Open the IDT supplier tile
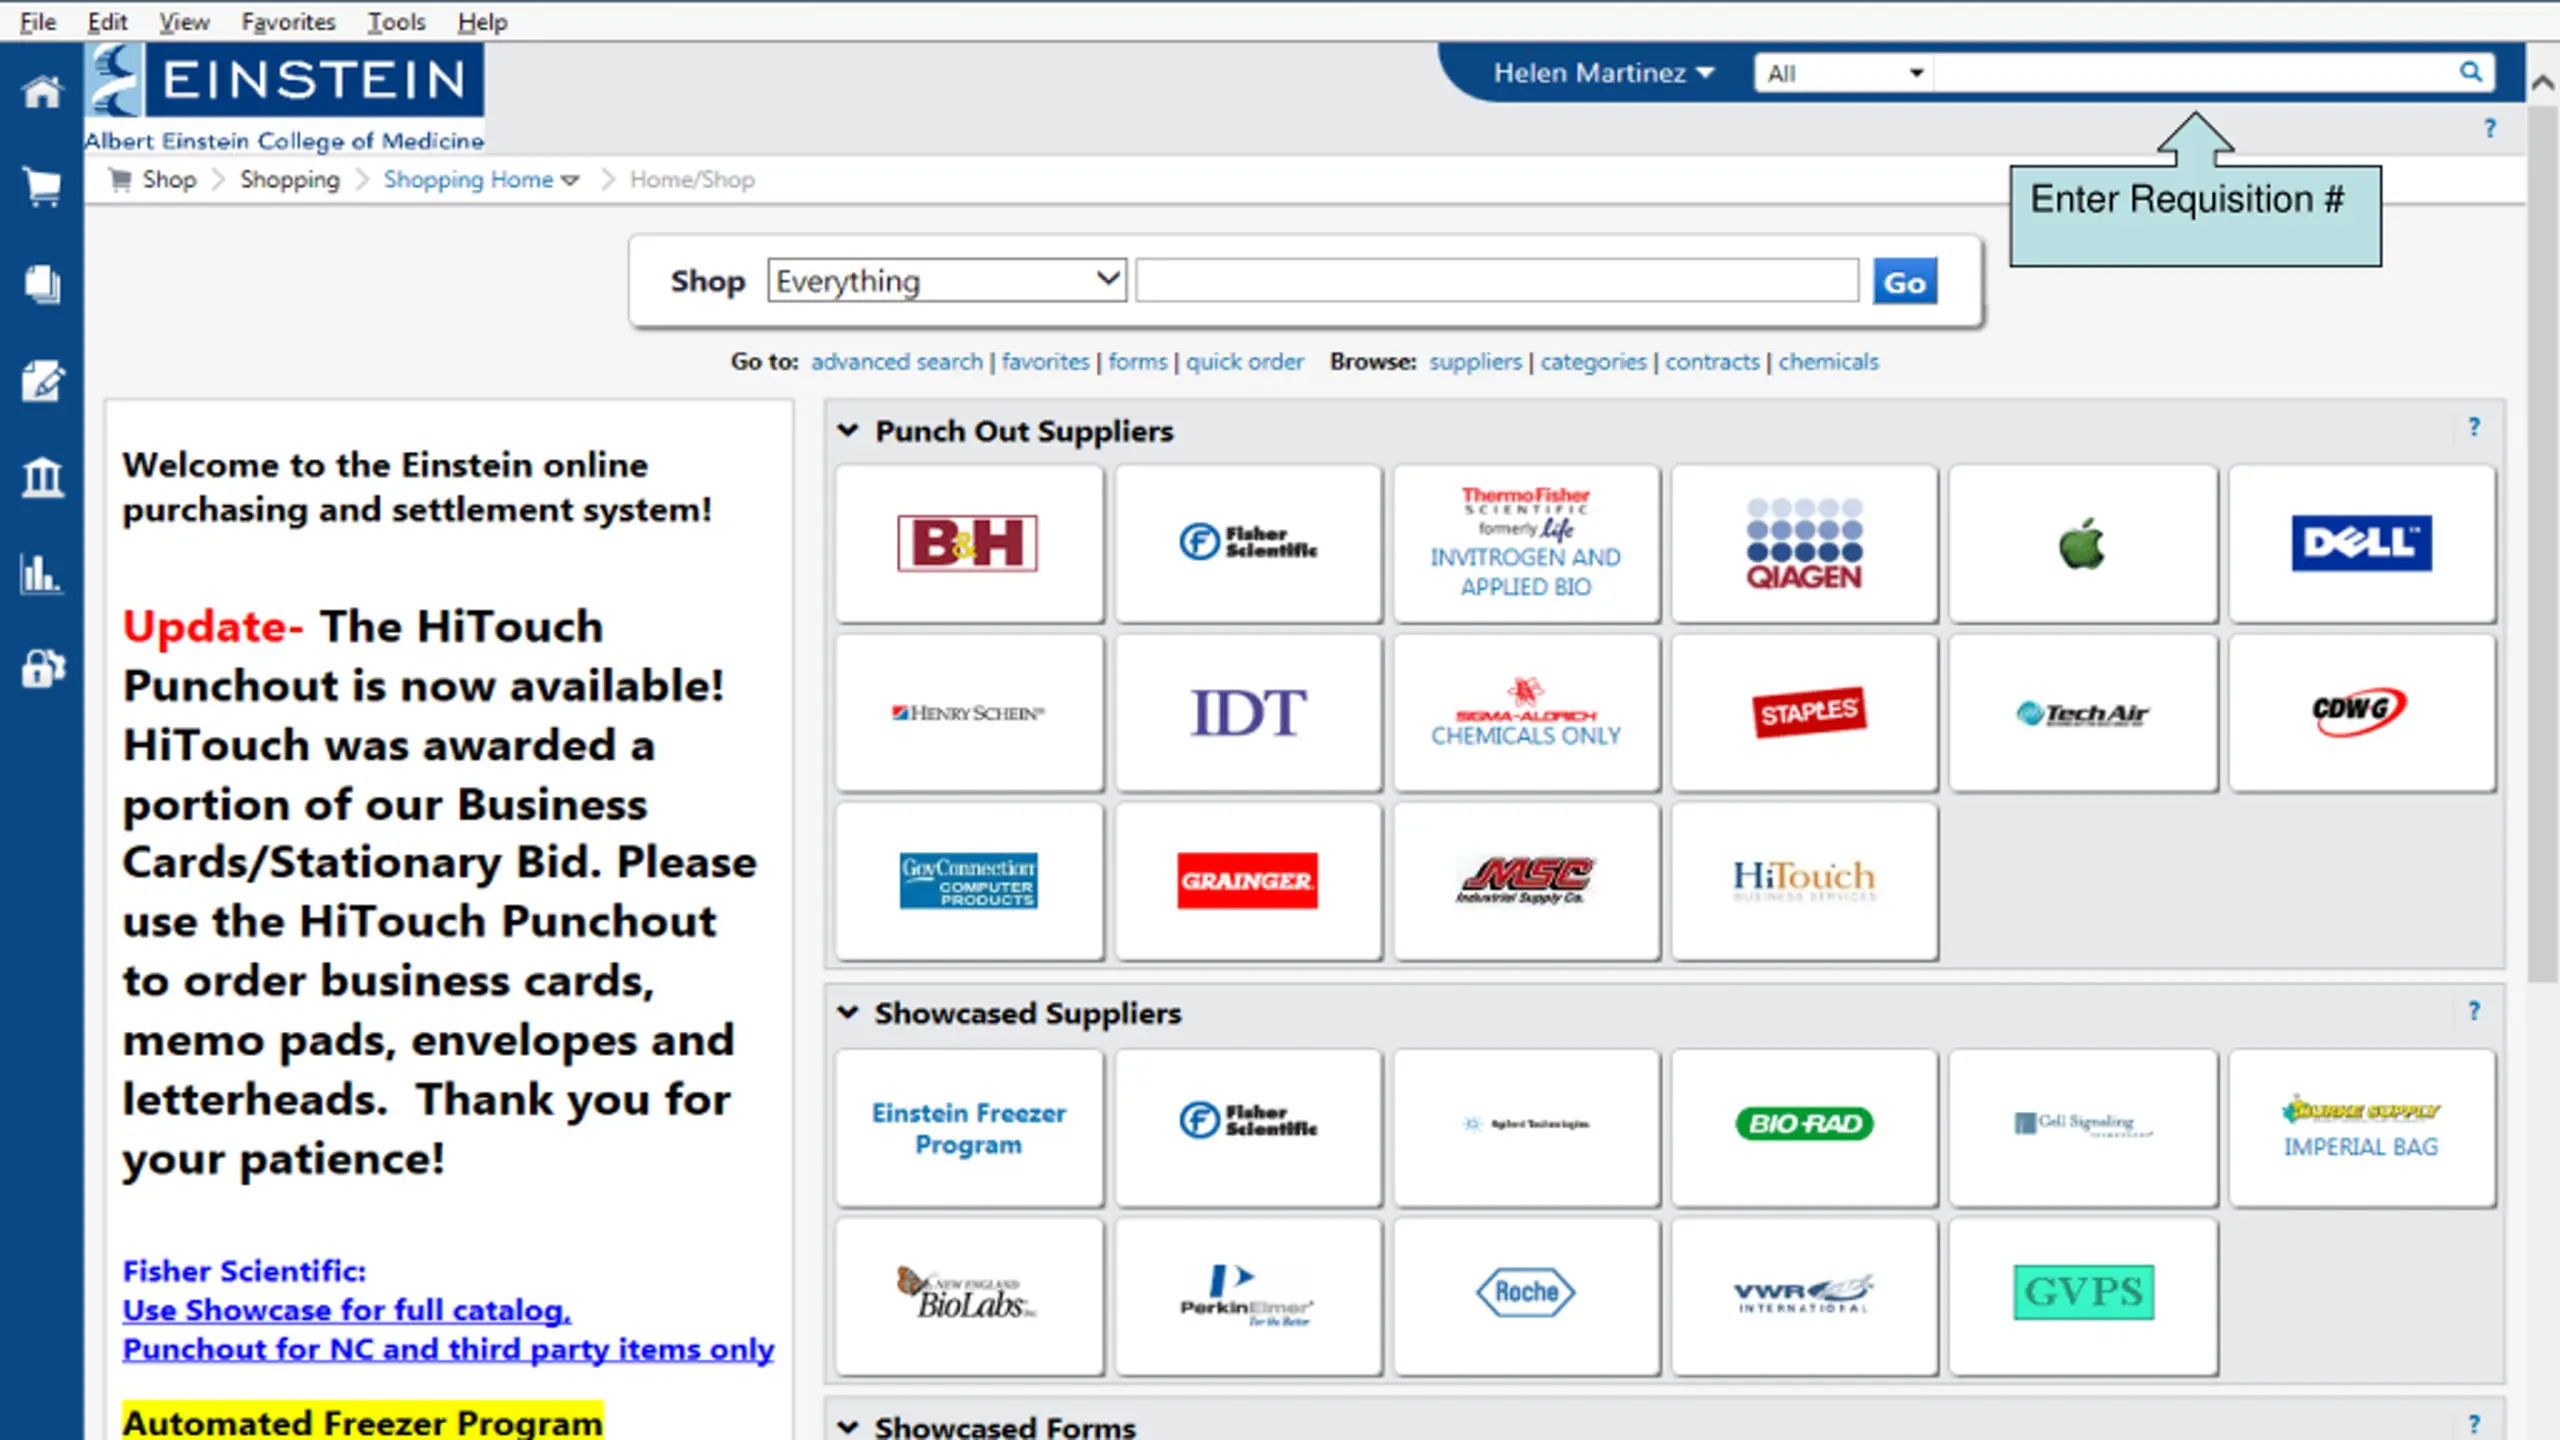The image size is (2560, 1440). pyautogui.click(x=1248, y=713)
